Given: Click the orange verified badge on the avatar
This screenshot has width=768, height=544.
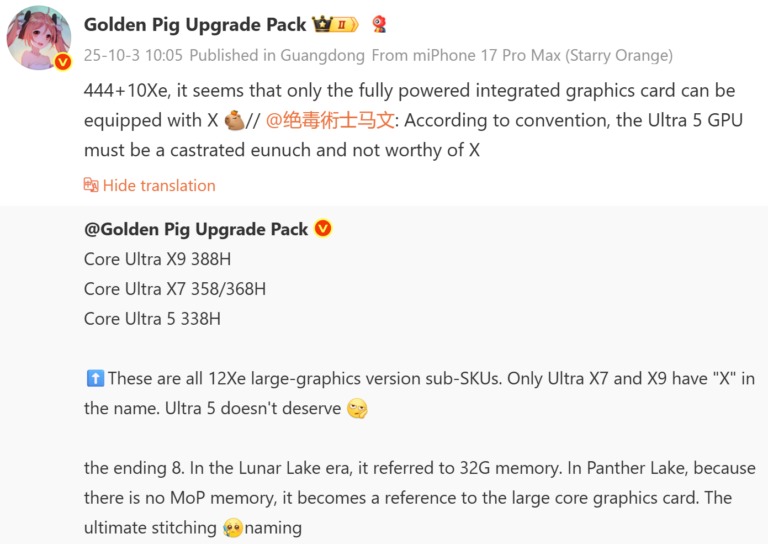Looking at the screenshot, I should tap(62, 62).
